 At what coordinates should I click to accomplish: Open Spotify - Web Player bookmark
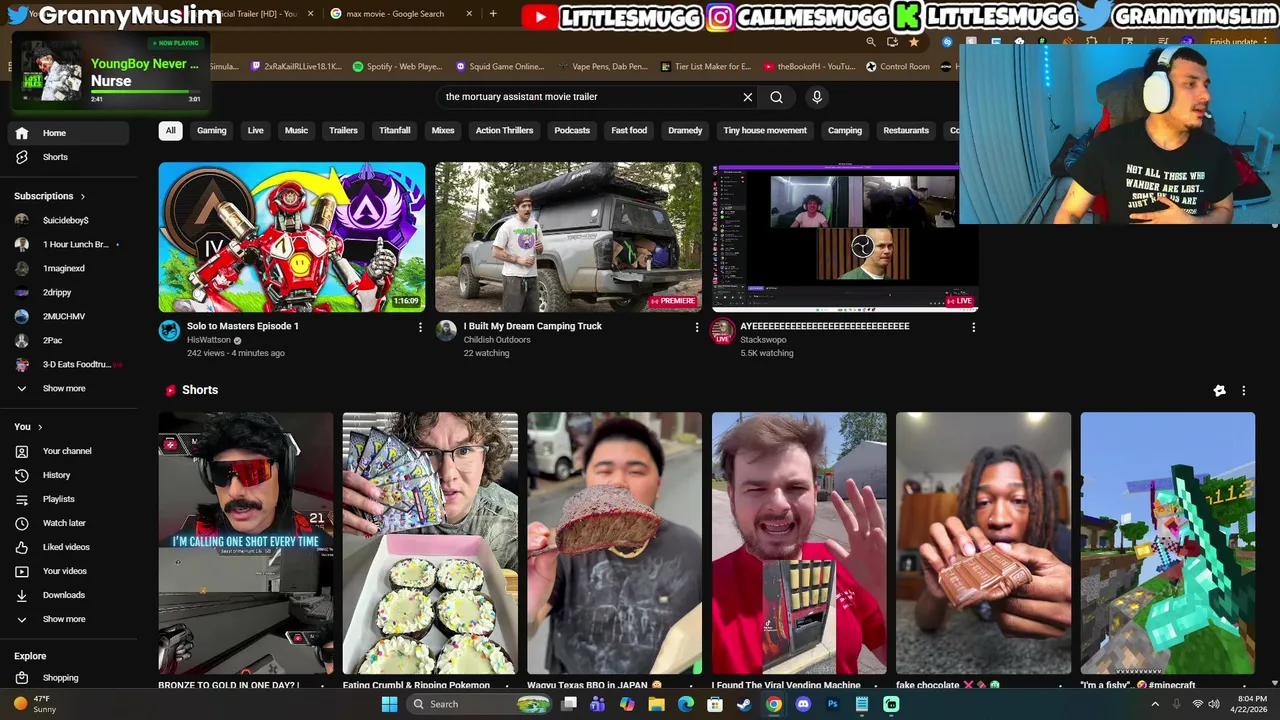(397, 67)
